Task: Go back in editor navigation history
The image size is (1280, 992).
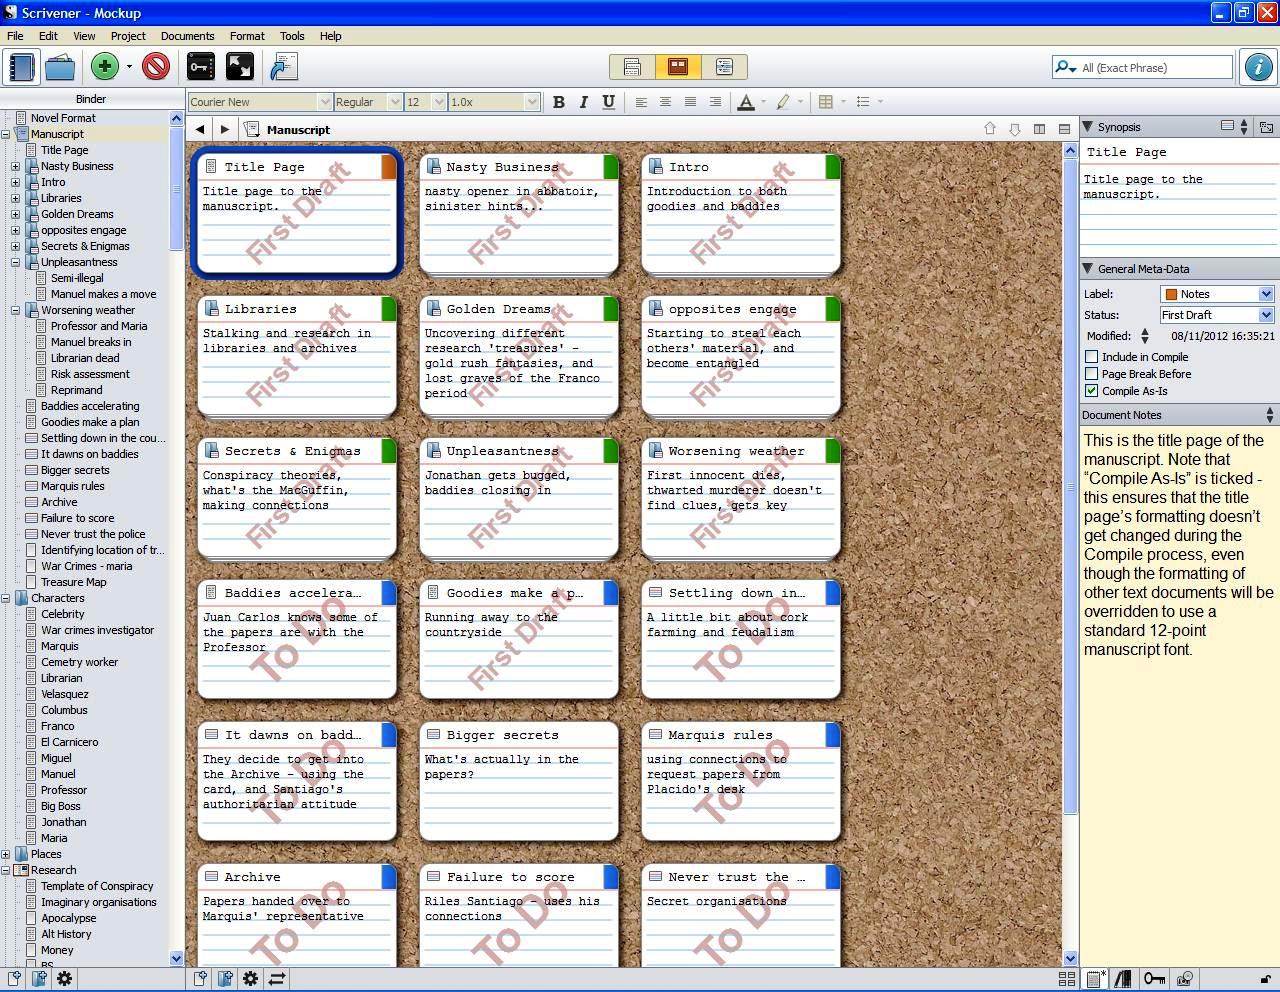Action: coord(200,129)
